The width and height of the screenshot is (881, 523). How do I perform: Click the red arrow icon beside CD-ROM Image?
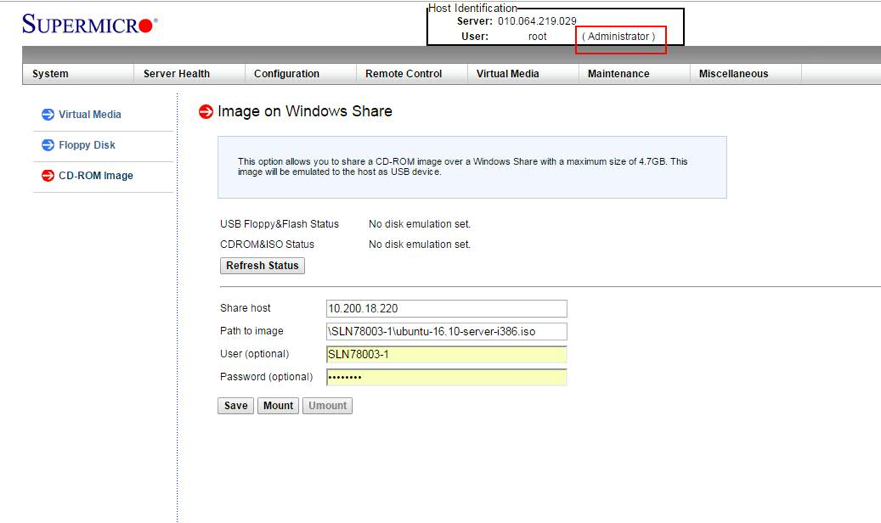[48, 176]
